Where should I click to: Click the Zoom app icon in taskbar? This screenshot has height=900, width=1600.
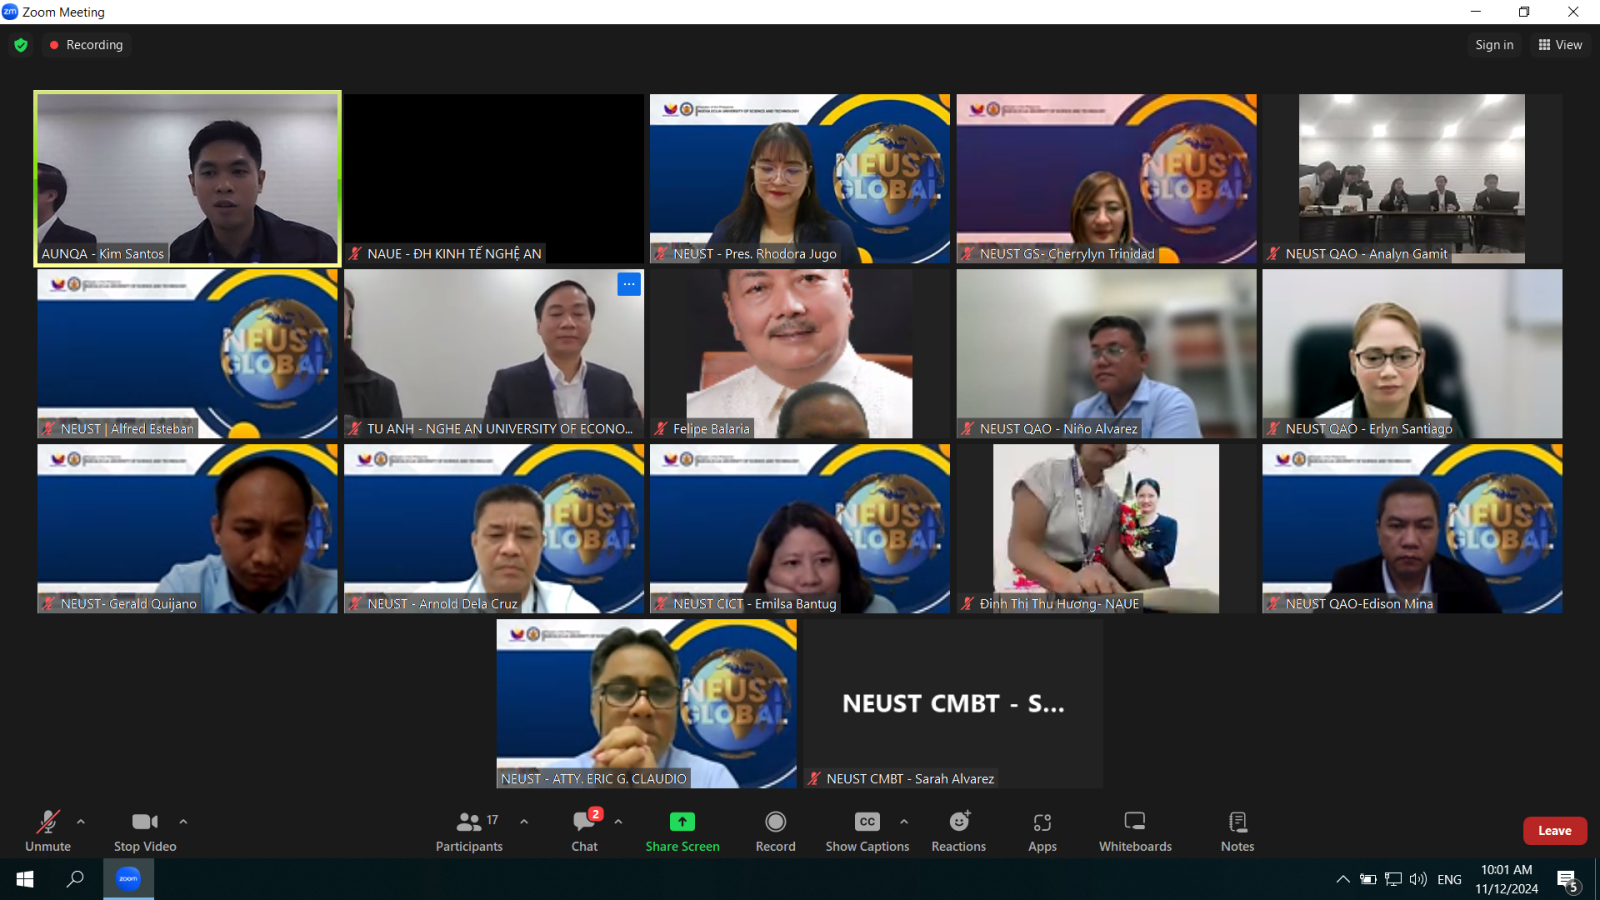tap(128, 879)
